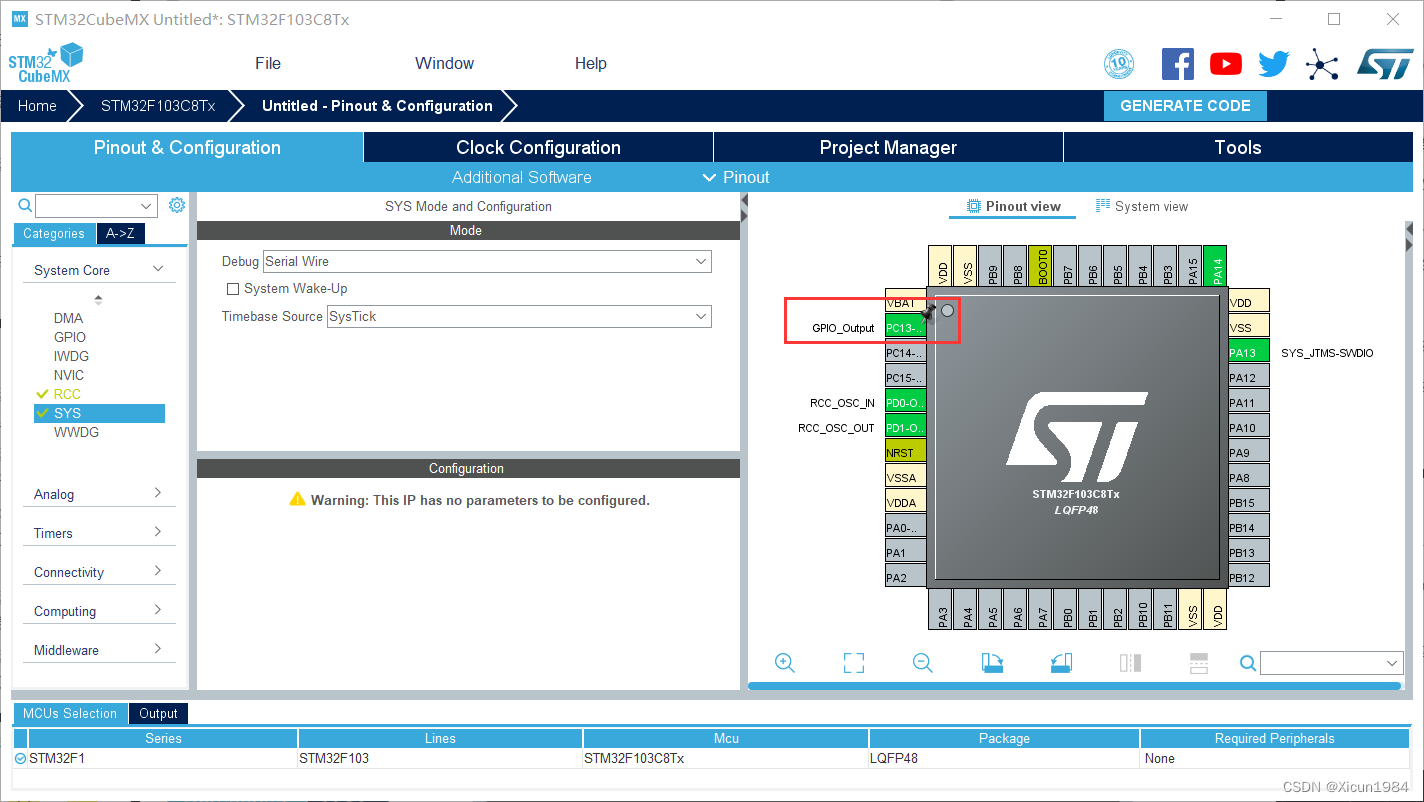Click the search magnifier in the categories panel
The height and width of the screenshot is (802, 1424).
click(26, 205)
